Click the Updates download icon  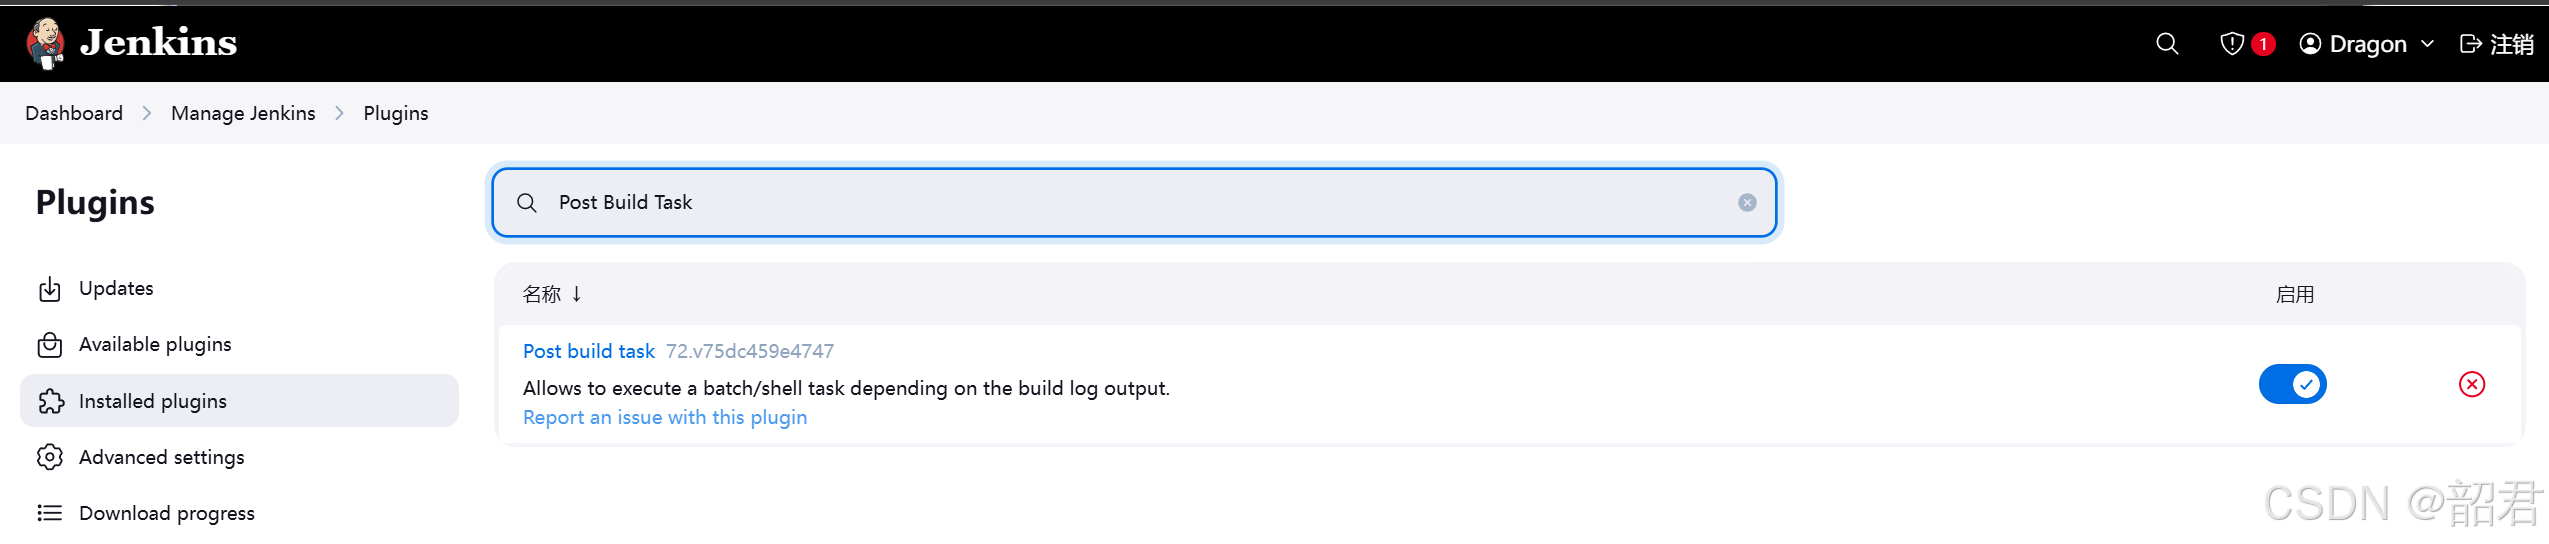pyautogui.click(x=50, y=289)
